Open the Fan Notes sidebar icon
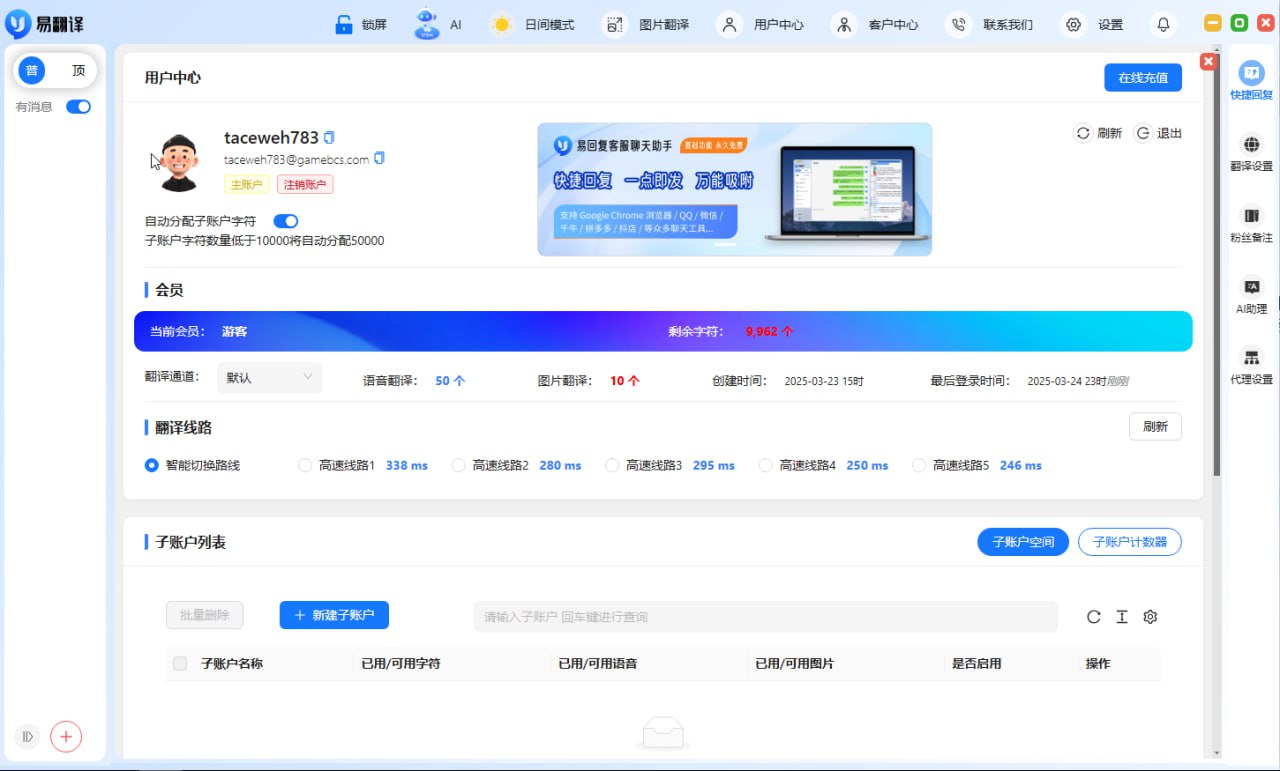Image resolution: width=1280 pixels, height=771 pixels. pos(1251,224)
